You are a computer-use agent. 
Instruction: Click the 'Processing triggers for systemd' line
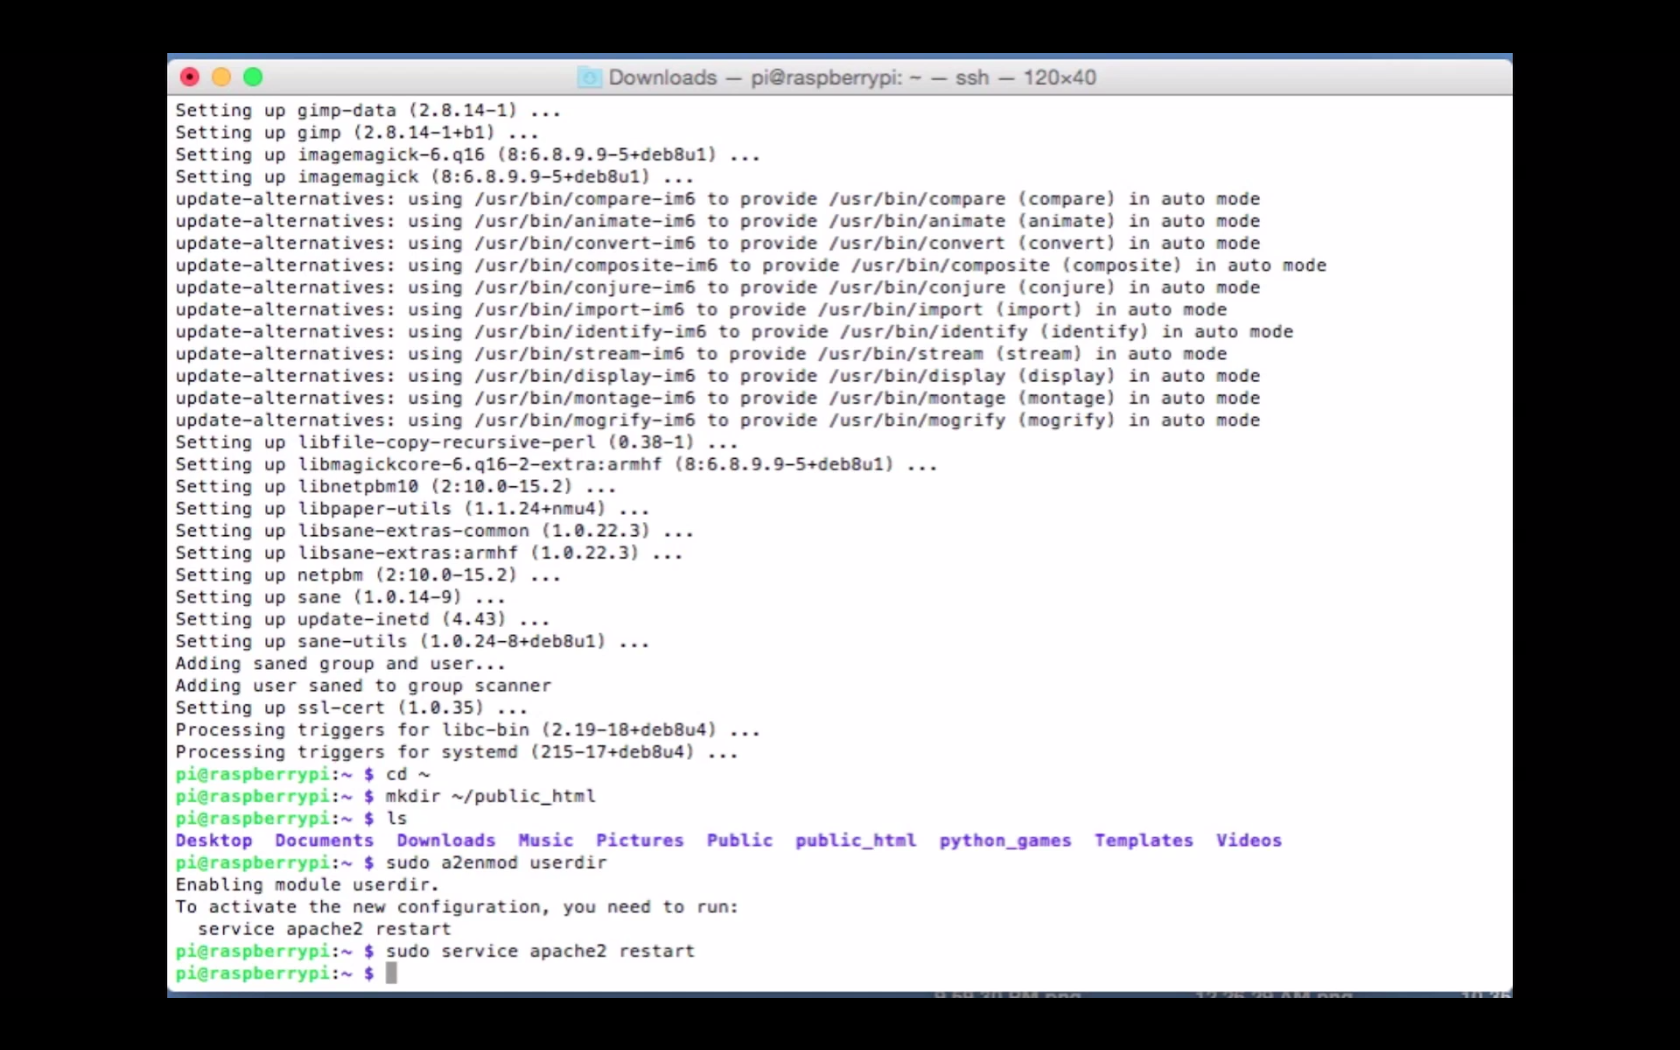click(x=457, y=752)
